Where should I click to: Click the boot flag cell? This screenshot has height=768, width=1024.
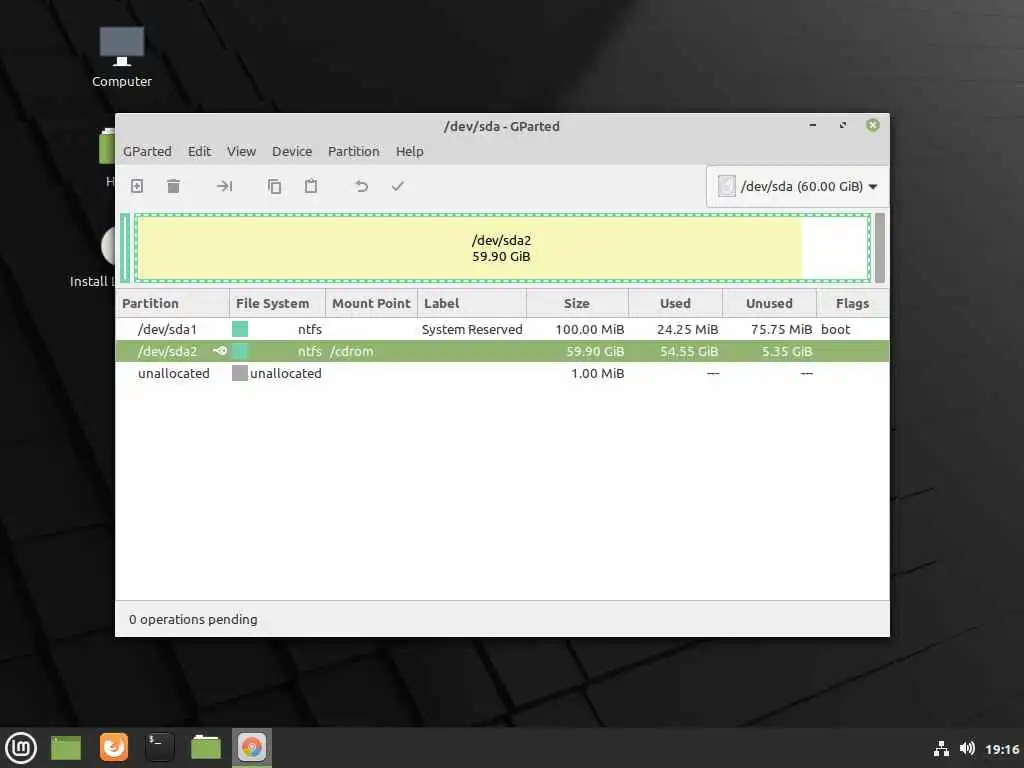tap(835, 329)
